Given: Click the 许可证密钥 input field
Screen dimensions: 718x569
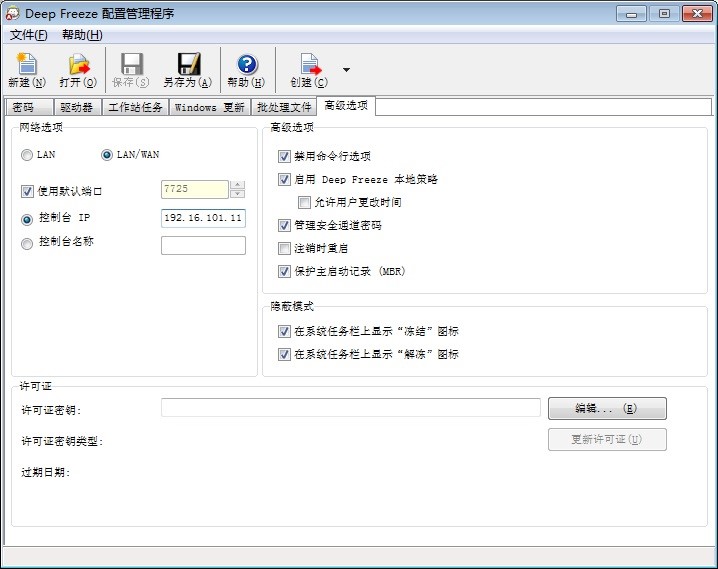Looking at the screenshot, I should pyautogui.click(x=351, y=407).
